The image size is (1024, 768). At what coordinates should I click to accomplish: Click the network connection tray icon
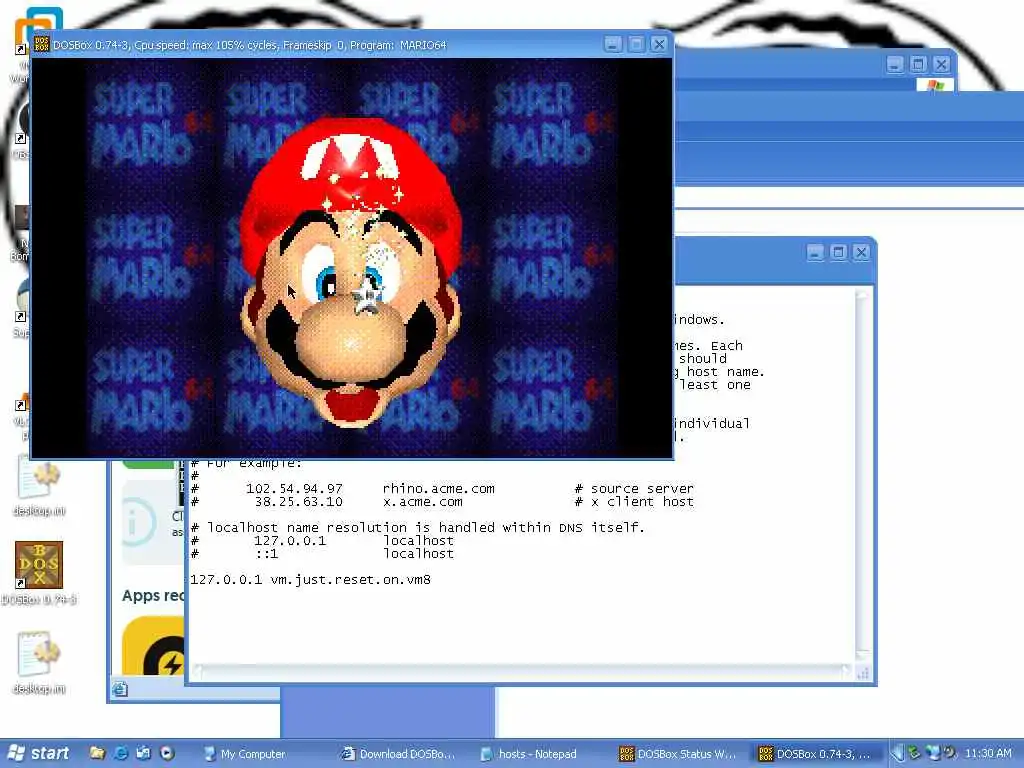pos(933,753)
